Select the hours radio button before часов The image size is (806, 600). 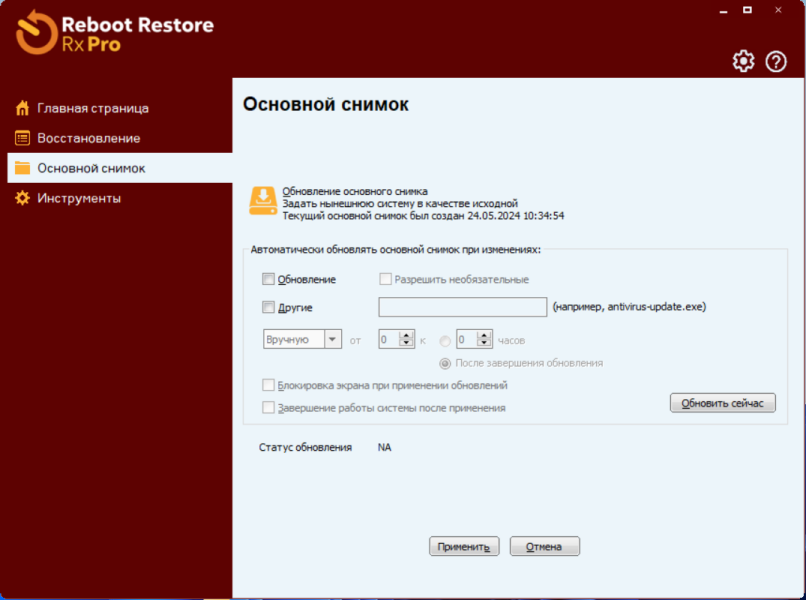click(x=445, y=341)
